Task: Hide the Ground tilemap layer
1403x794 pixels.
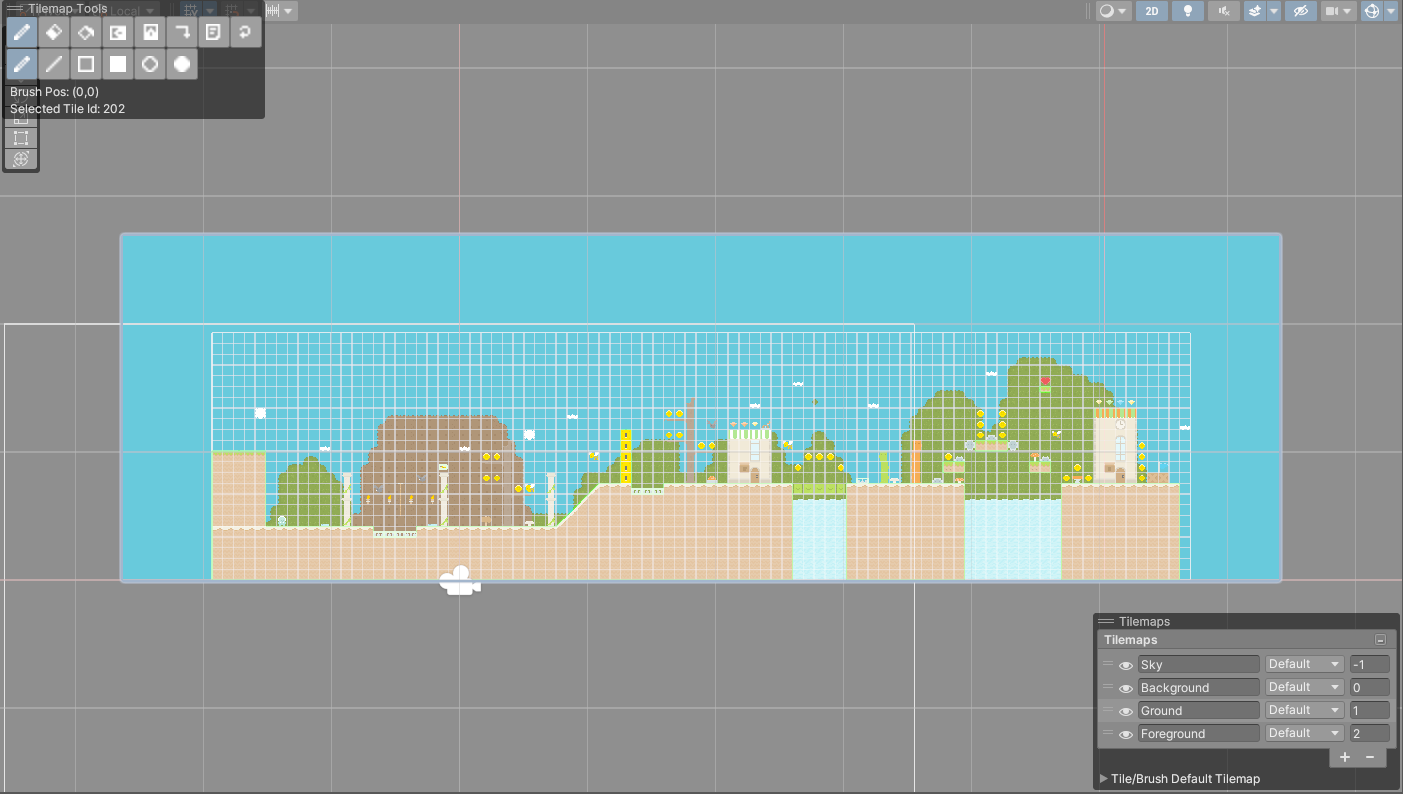Action: pos(1125,711)
